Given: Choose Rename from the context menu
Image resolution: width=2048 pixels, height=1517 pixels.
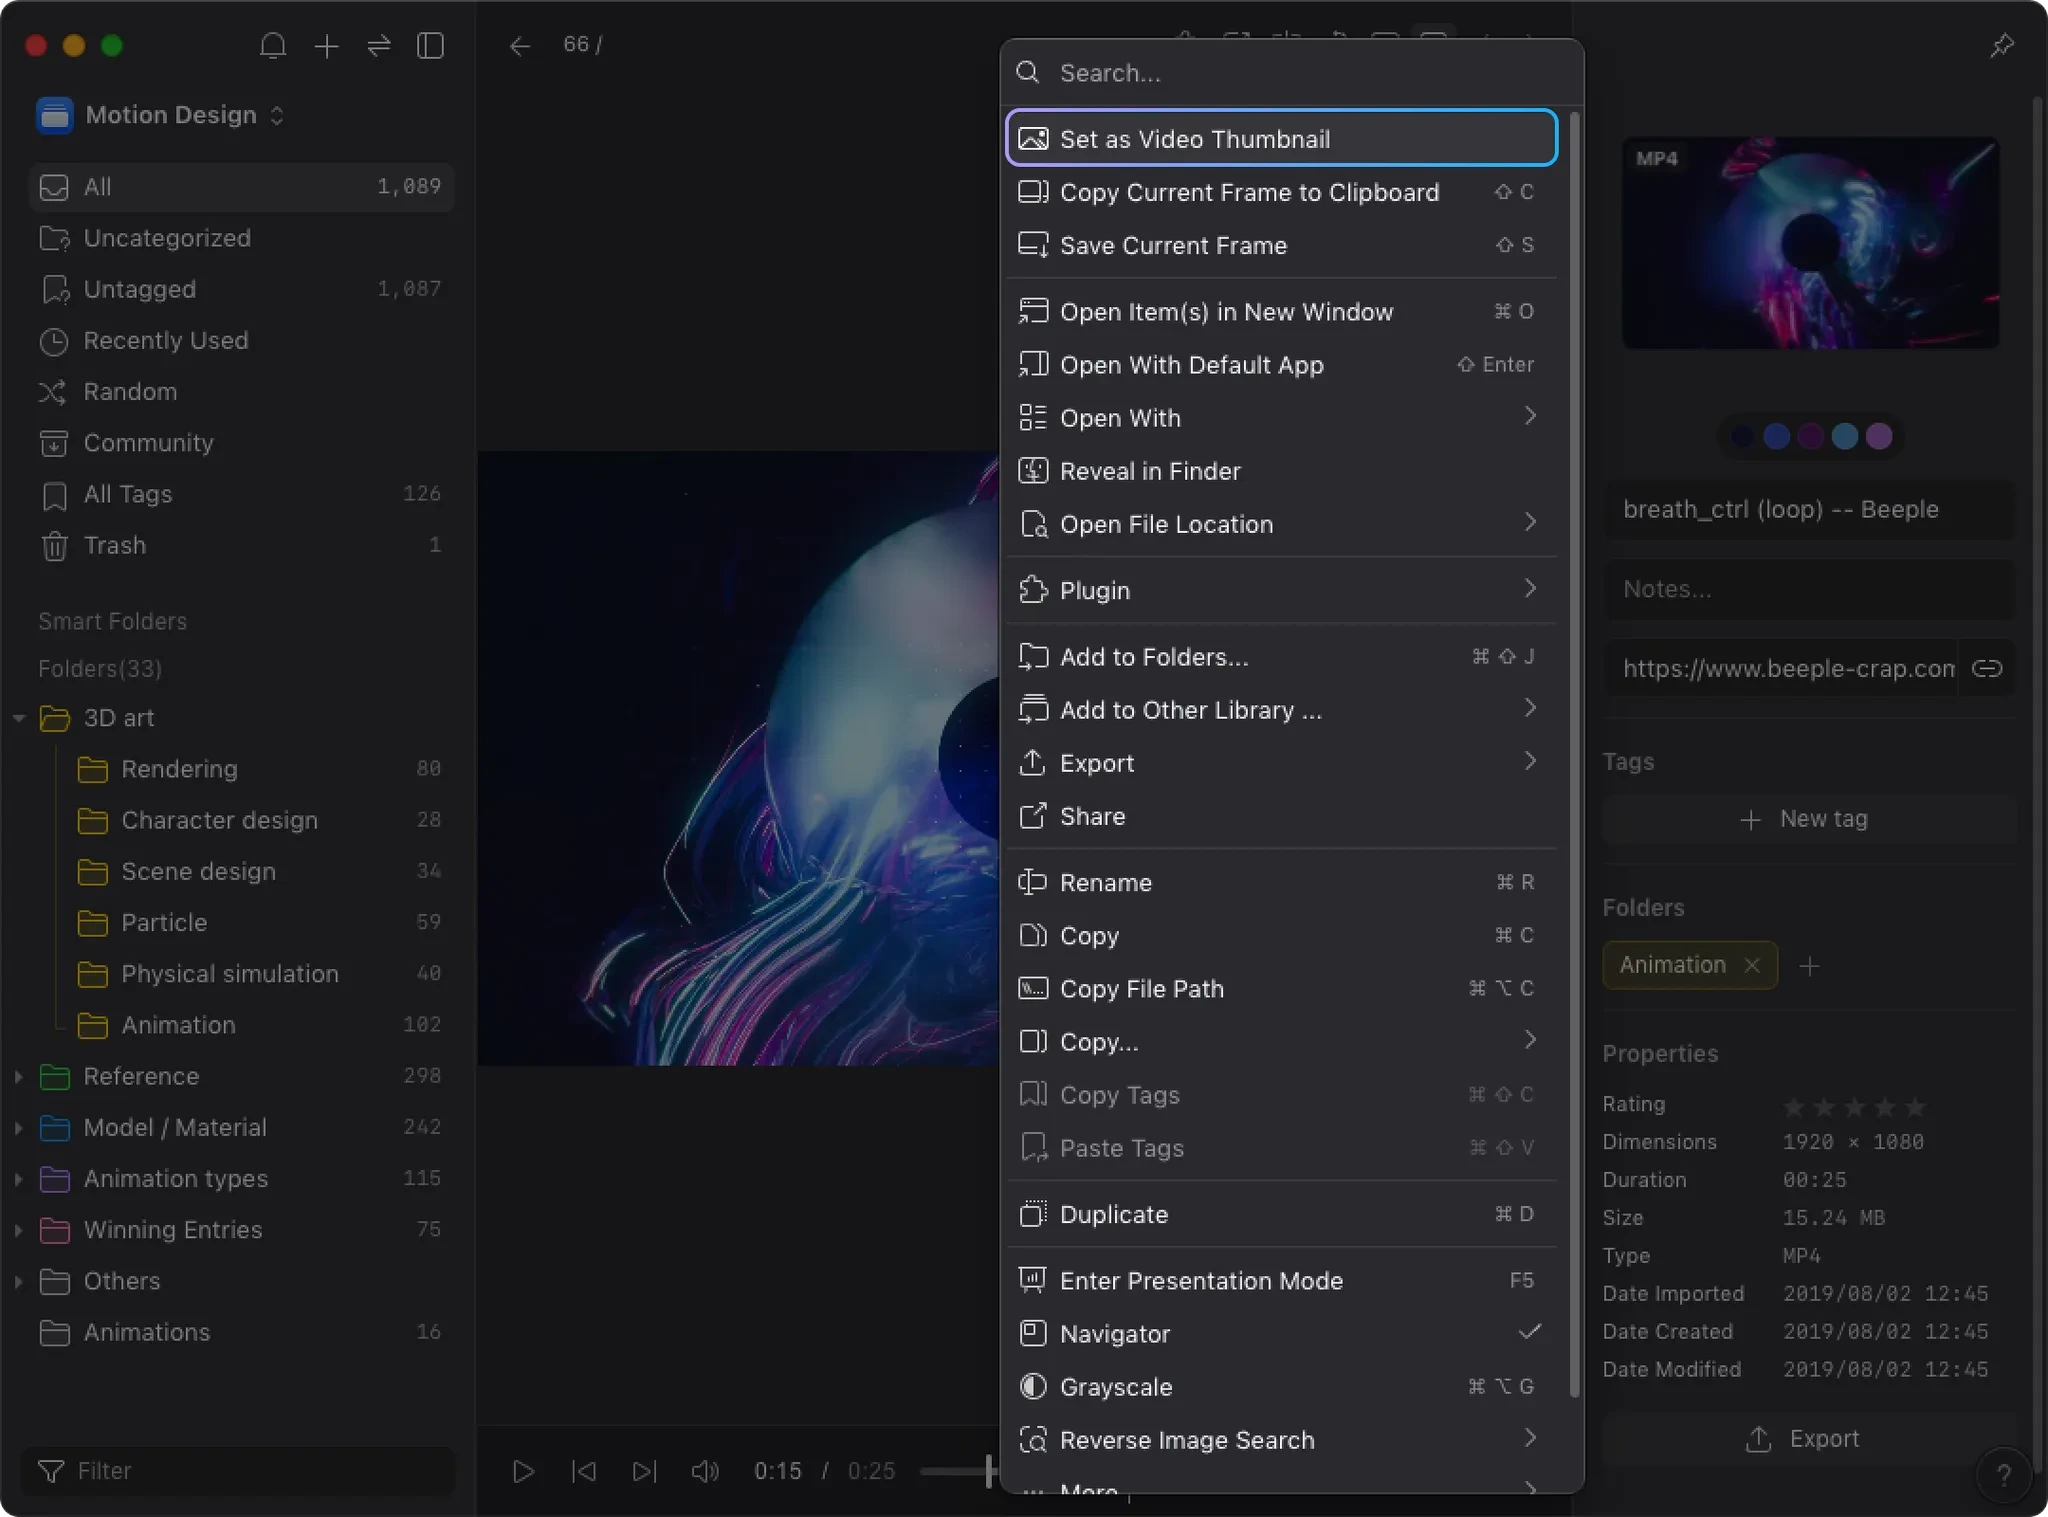Looking at the screenshot, I should point(1282,882).
